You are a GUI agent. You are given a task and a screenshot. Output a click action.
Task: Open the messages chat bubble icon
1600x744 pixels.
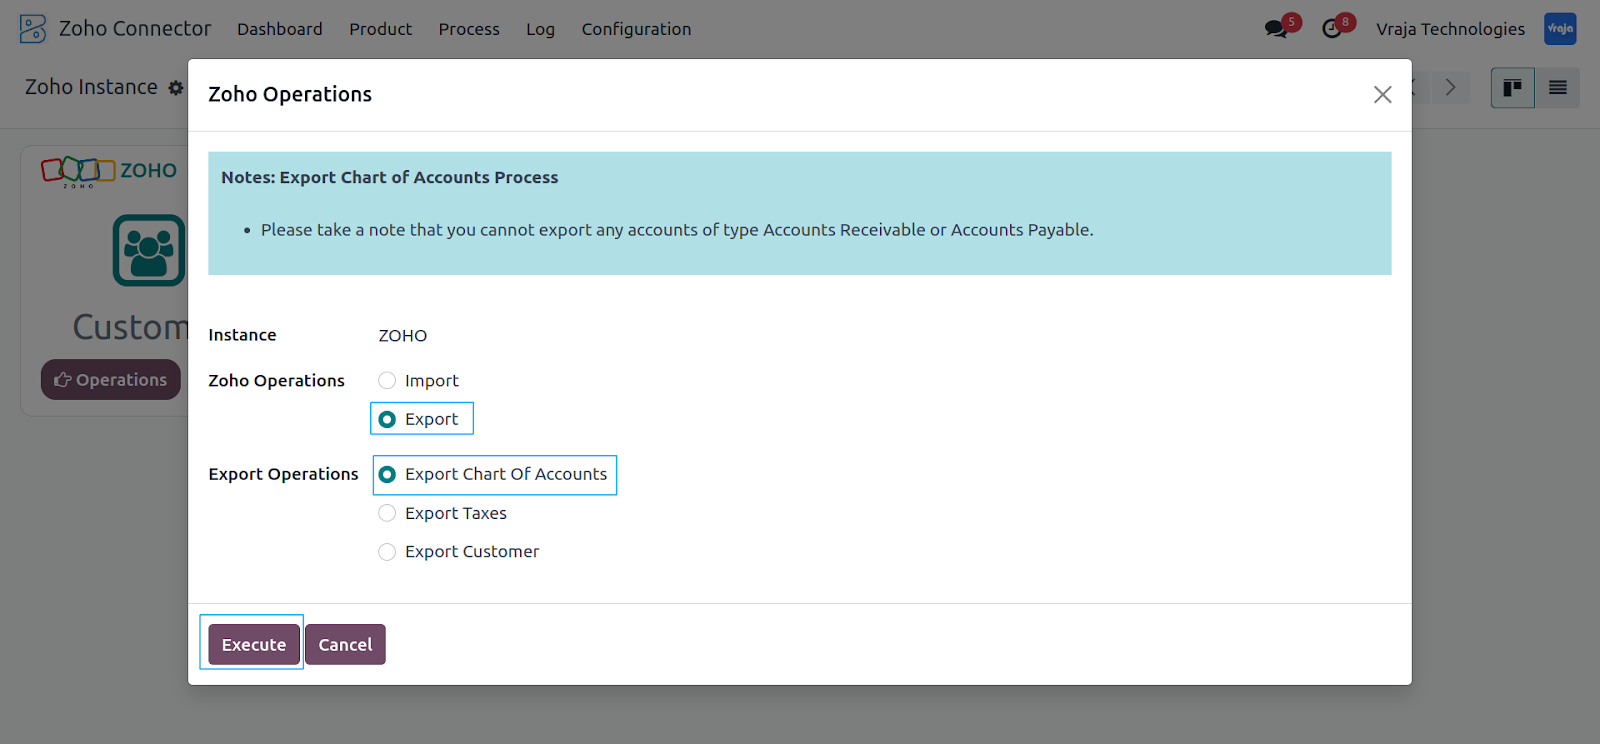pos(1276,29)
